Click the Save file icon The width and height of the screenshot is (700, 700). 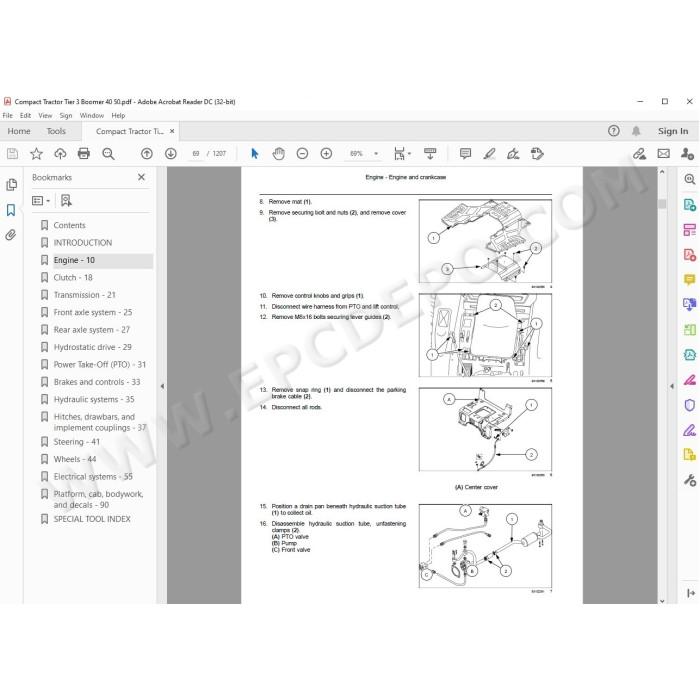click(x=12, y=154)
